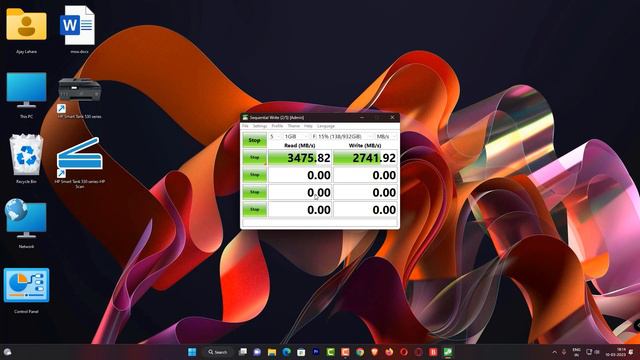Click the read value 3475.82
The width and height of the screenshot is (640, 360).
[x=300, y=158]
